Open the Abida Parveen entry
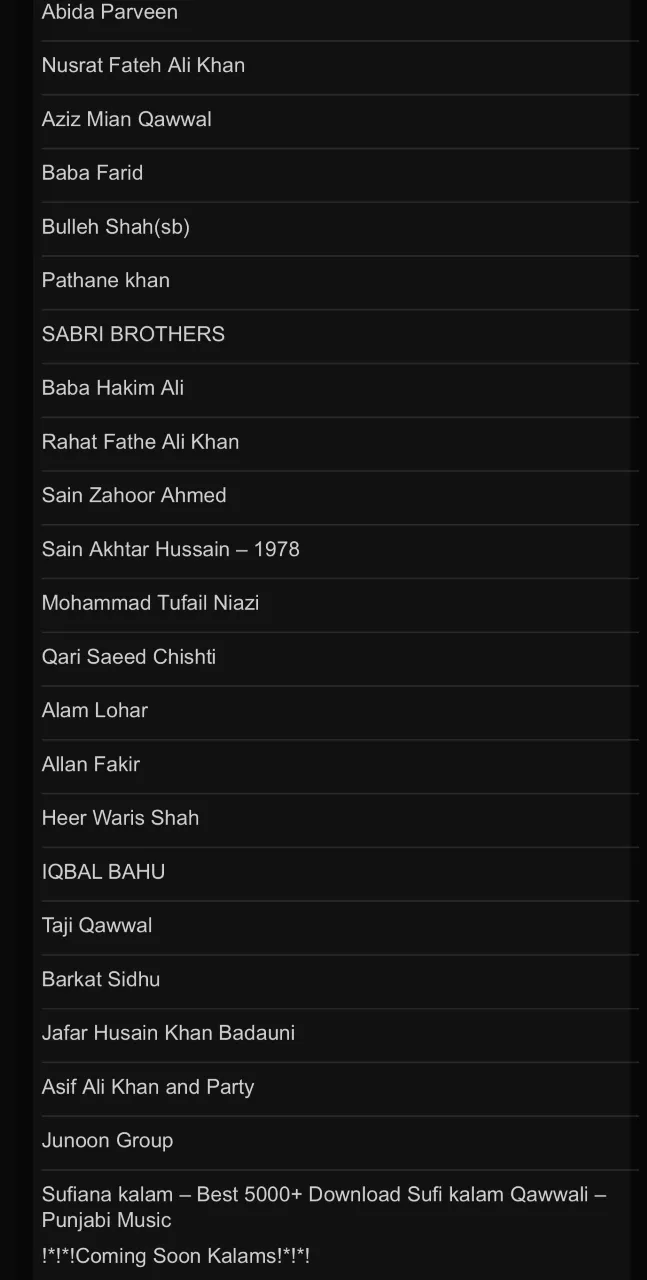The height and width of the screenshot is (1280, 647). click(x=109, y=12)
